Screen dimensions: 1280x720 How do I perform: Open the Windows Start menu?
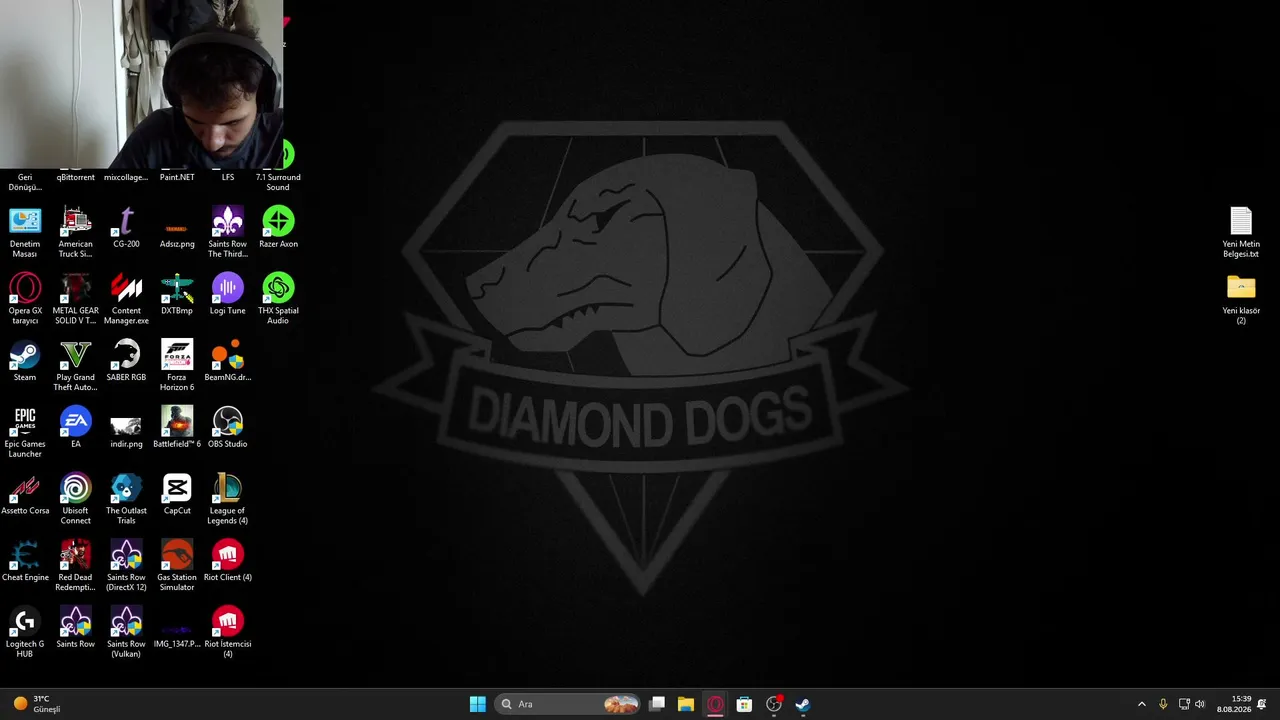(478, 704)
